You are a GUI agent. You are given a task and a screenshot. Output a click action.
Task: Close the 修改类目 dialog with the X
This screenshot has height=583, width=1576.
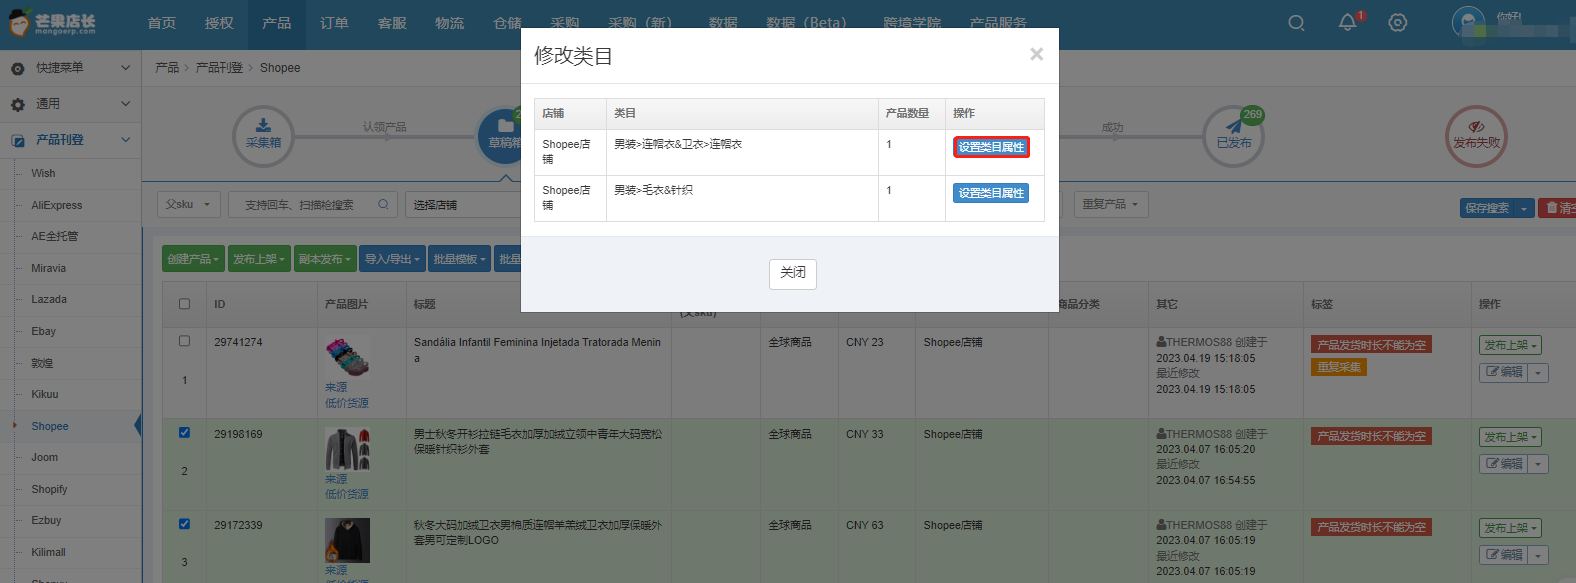[1036, 54]
